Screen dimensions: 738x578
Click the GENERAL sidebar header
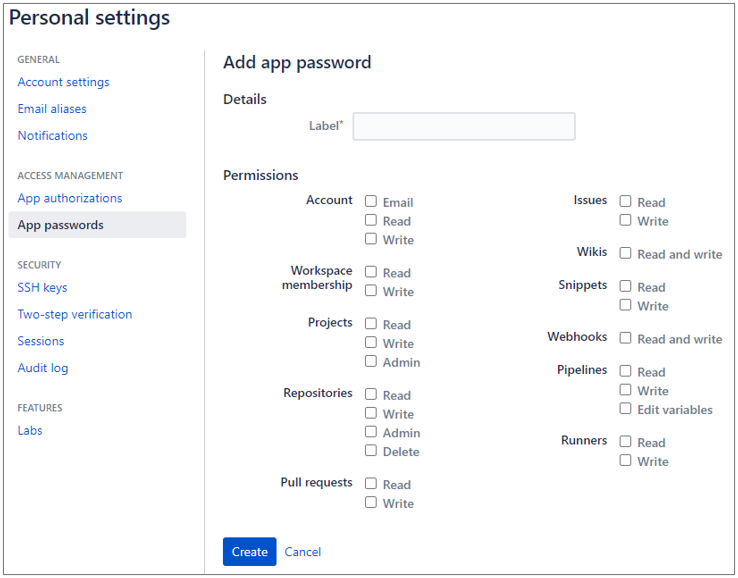[39, 60]
